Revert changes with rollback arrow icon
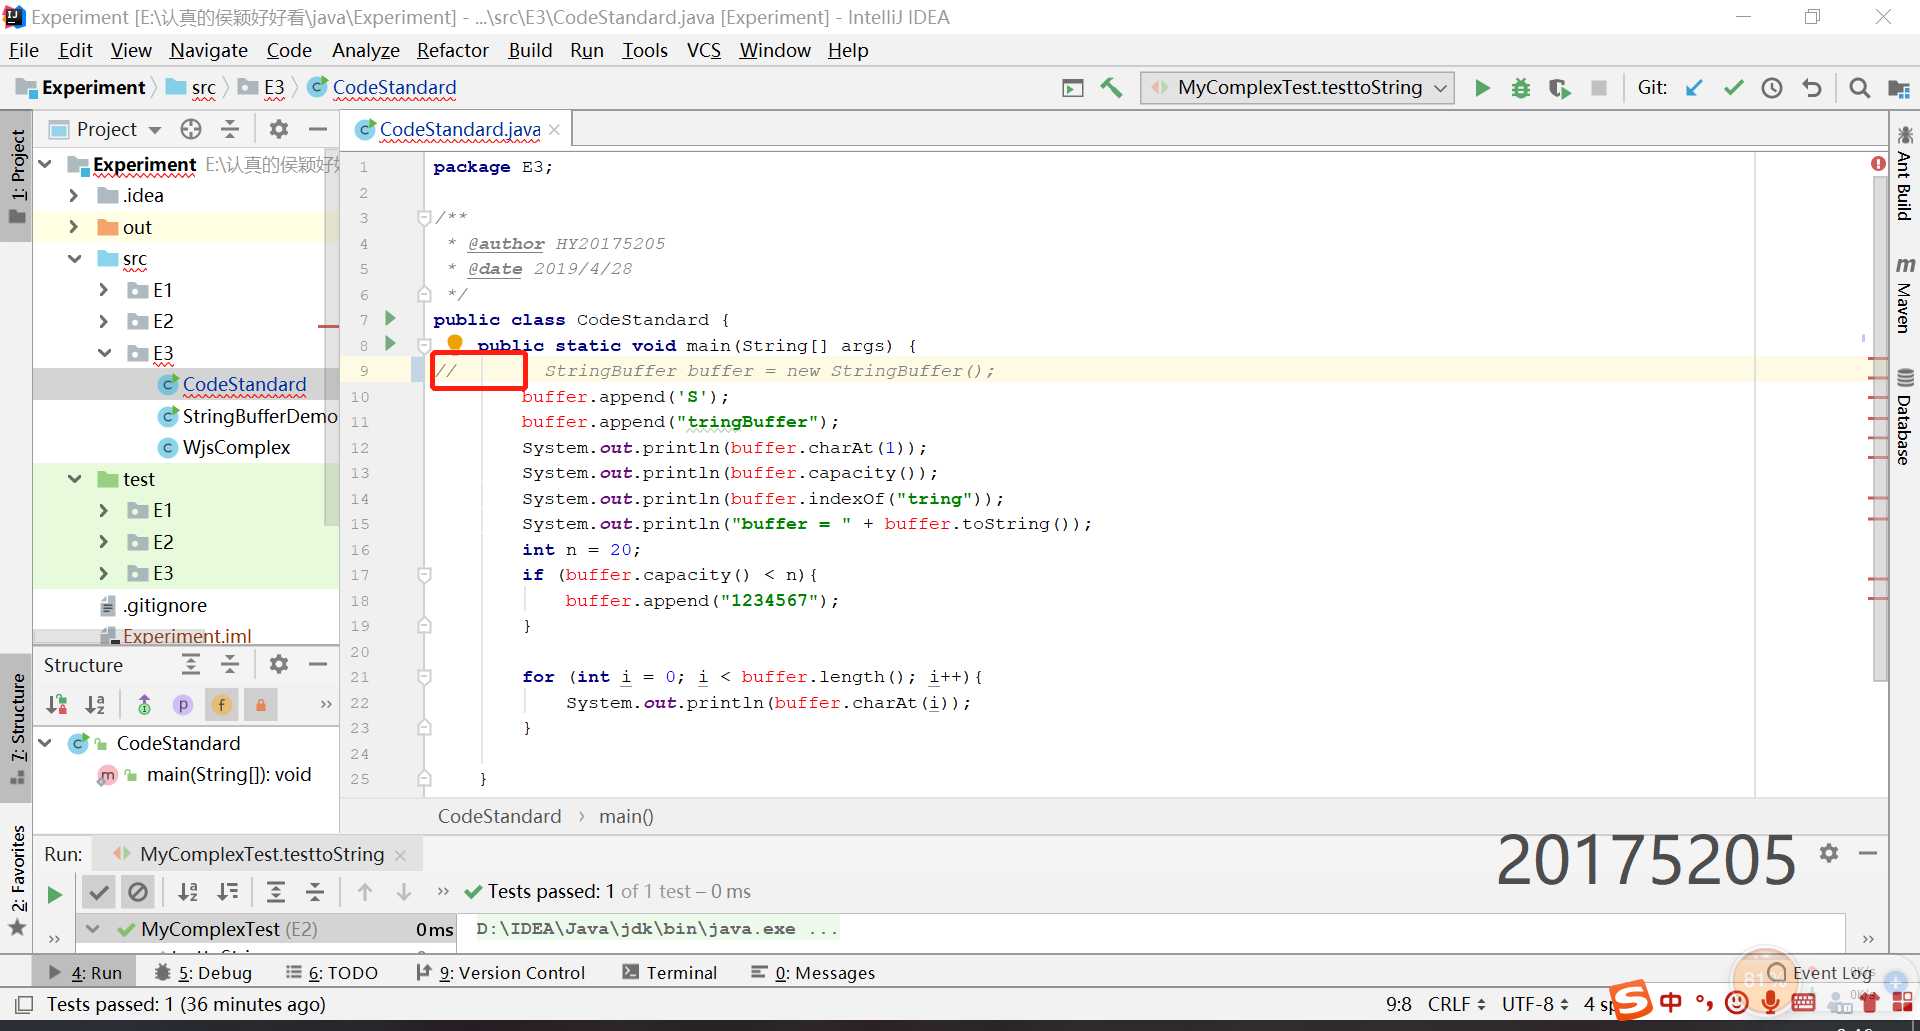Viewport: 1920px width, 1031px height. pos(1811,88)
